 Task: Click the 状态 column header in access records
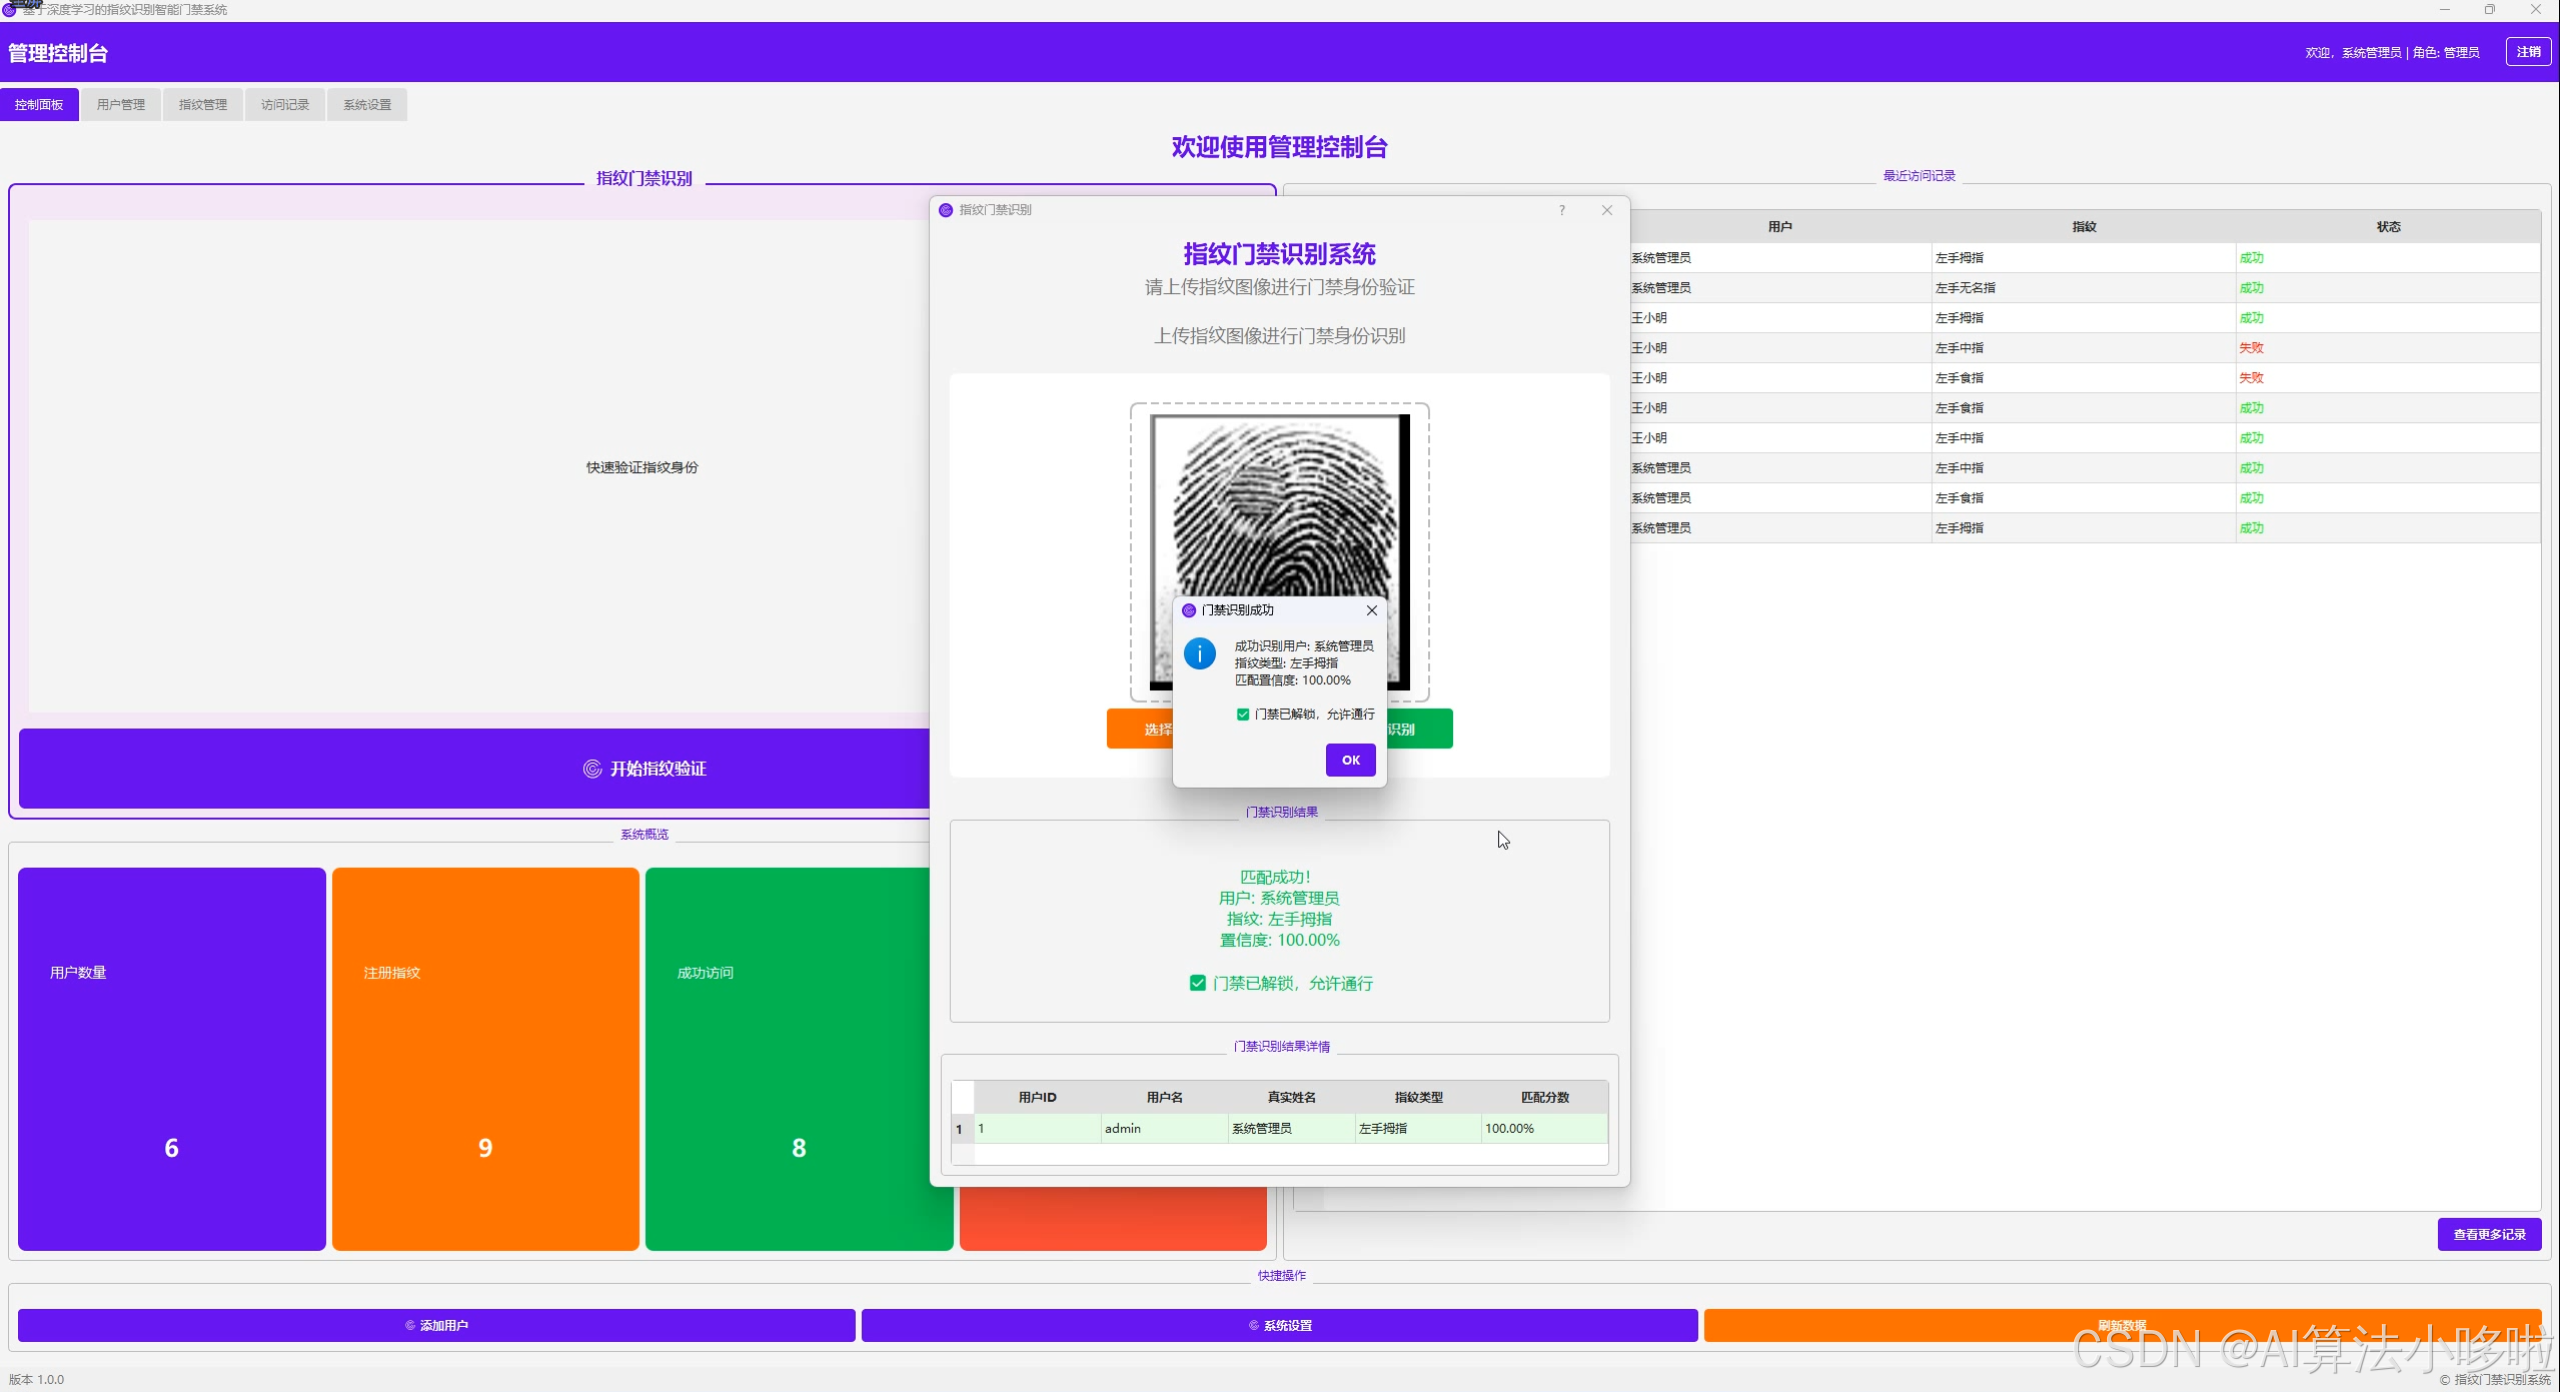click(2388, 227)
